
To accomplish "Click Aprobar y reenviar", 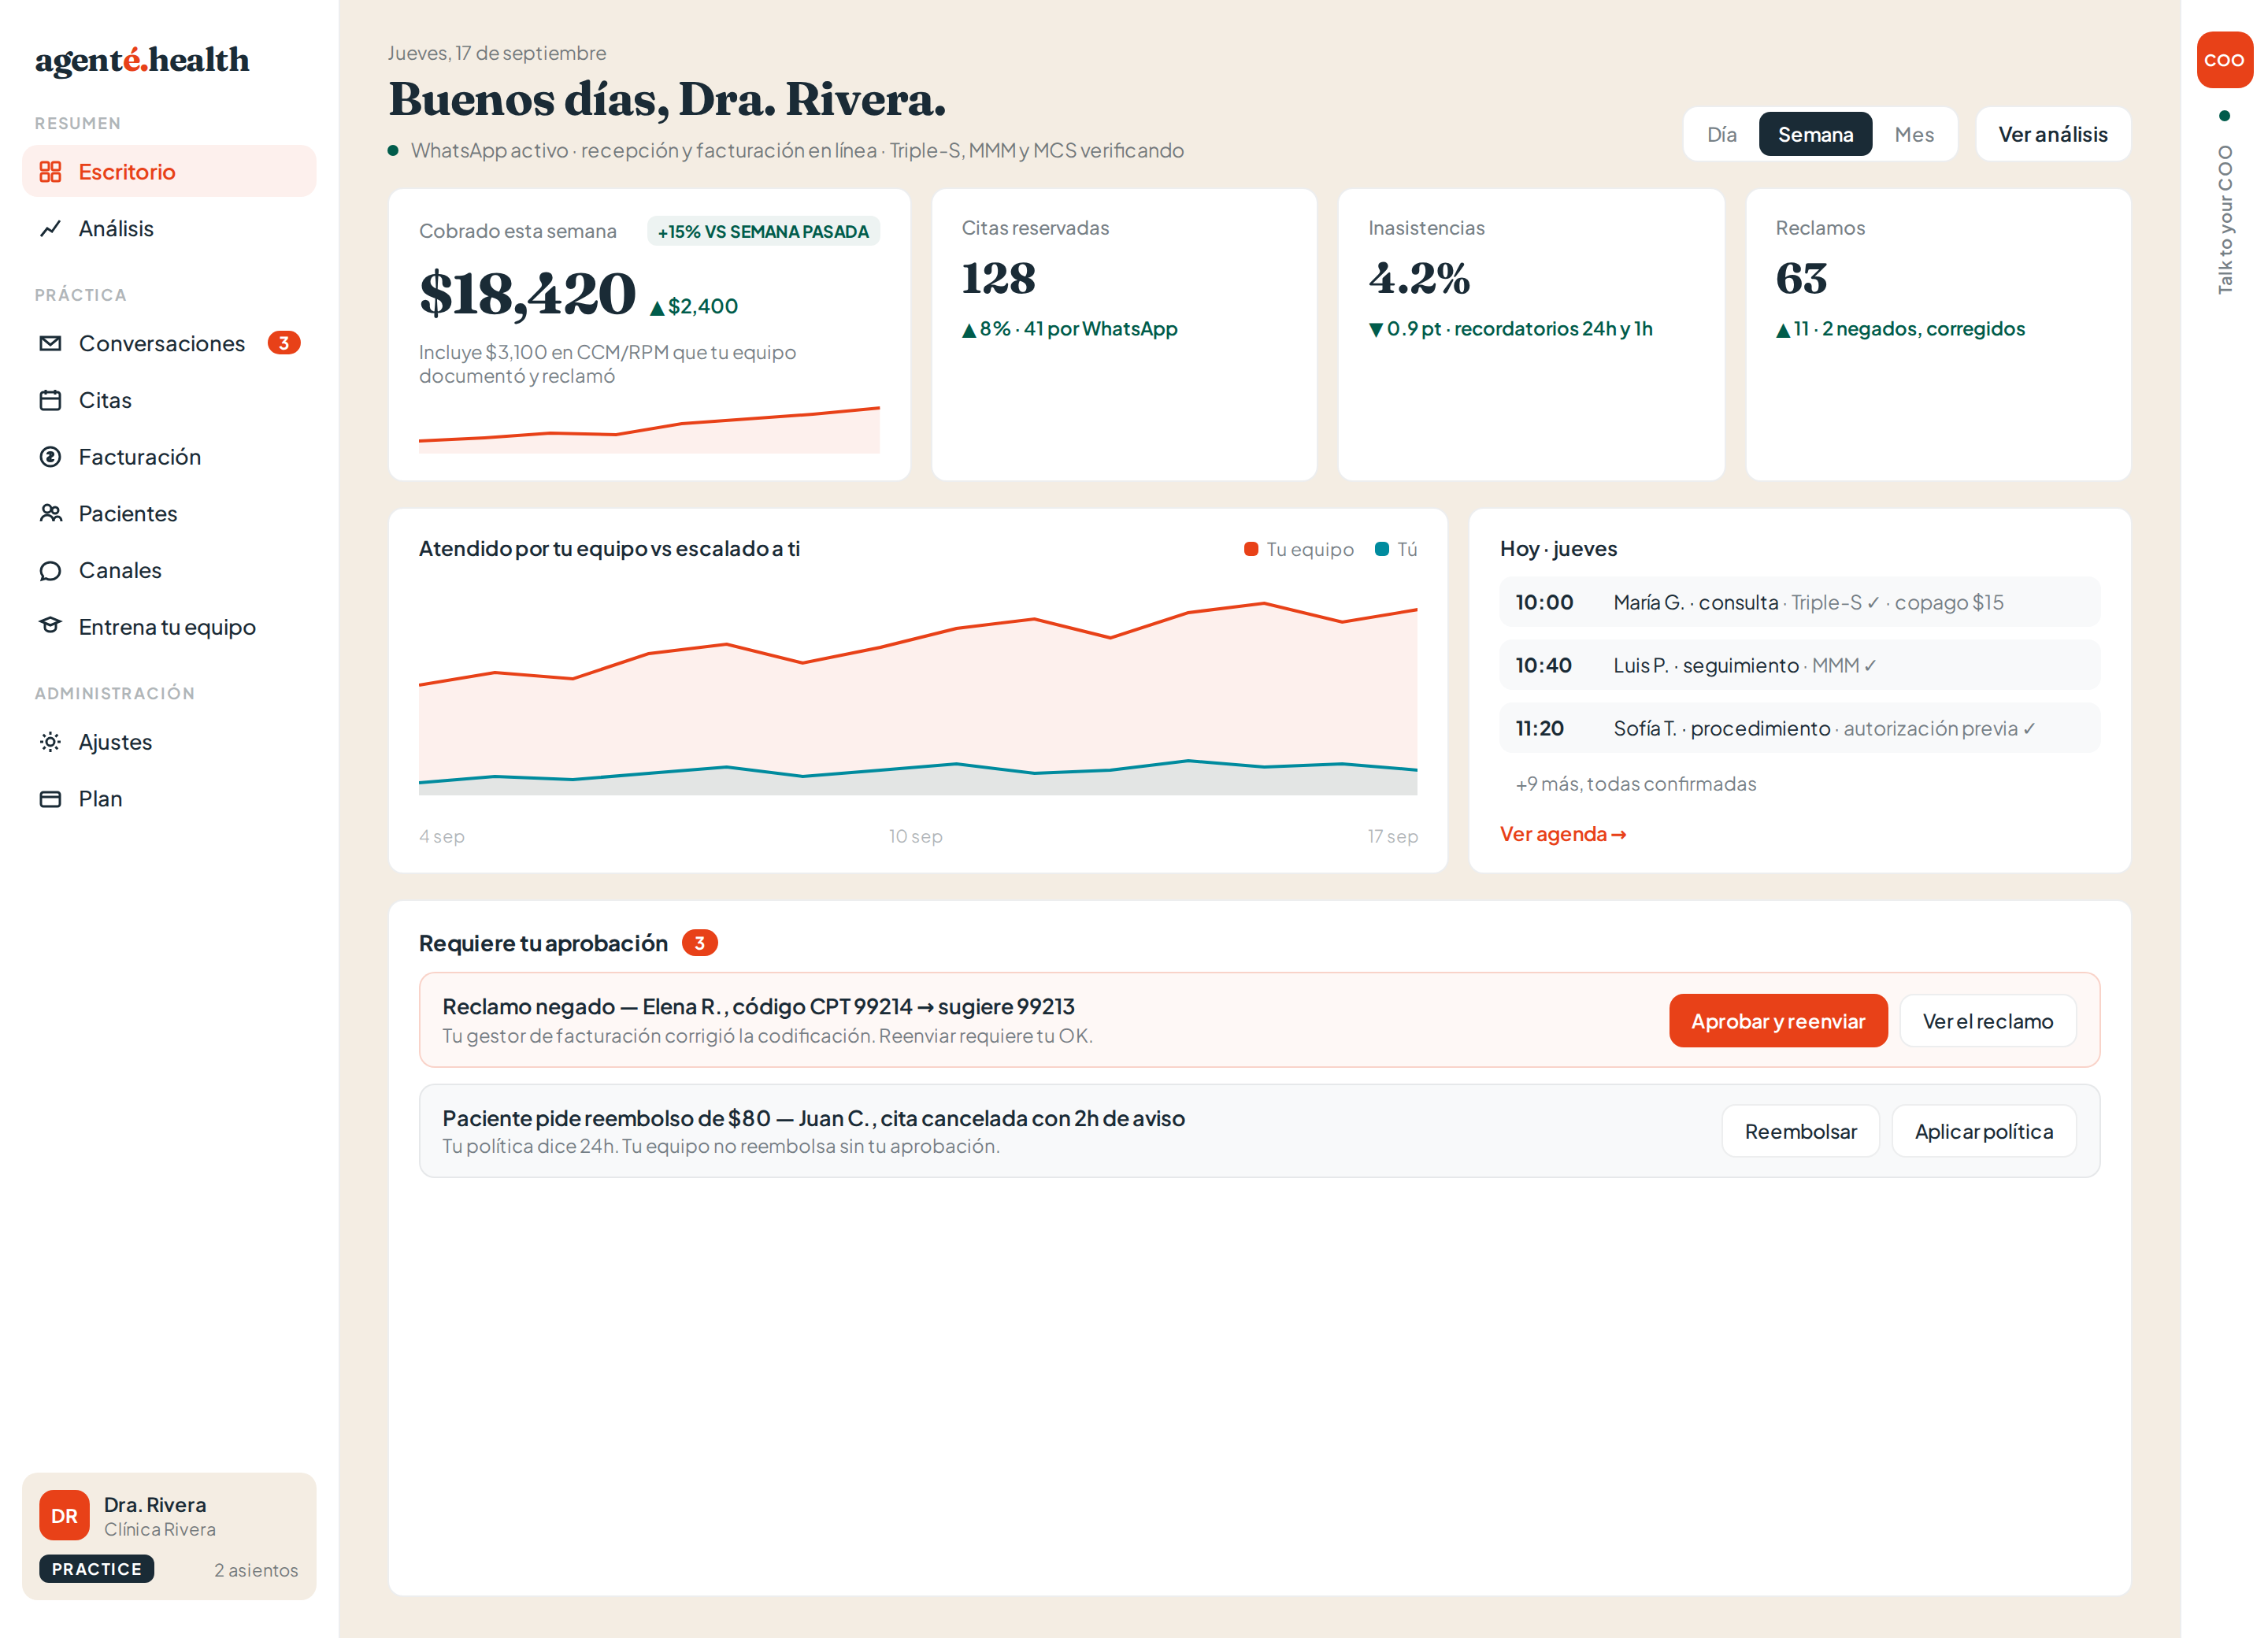I will pos(1778,1021).
